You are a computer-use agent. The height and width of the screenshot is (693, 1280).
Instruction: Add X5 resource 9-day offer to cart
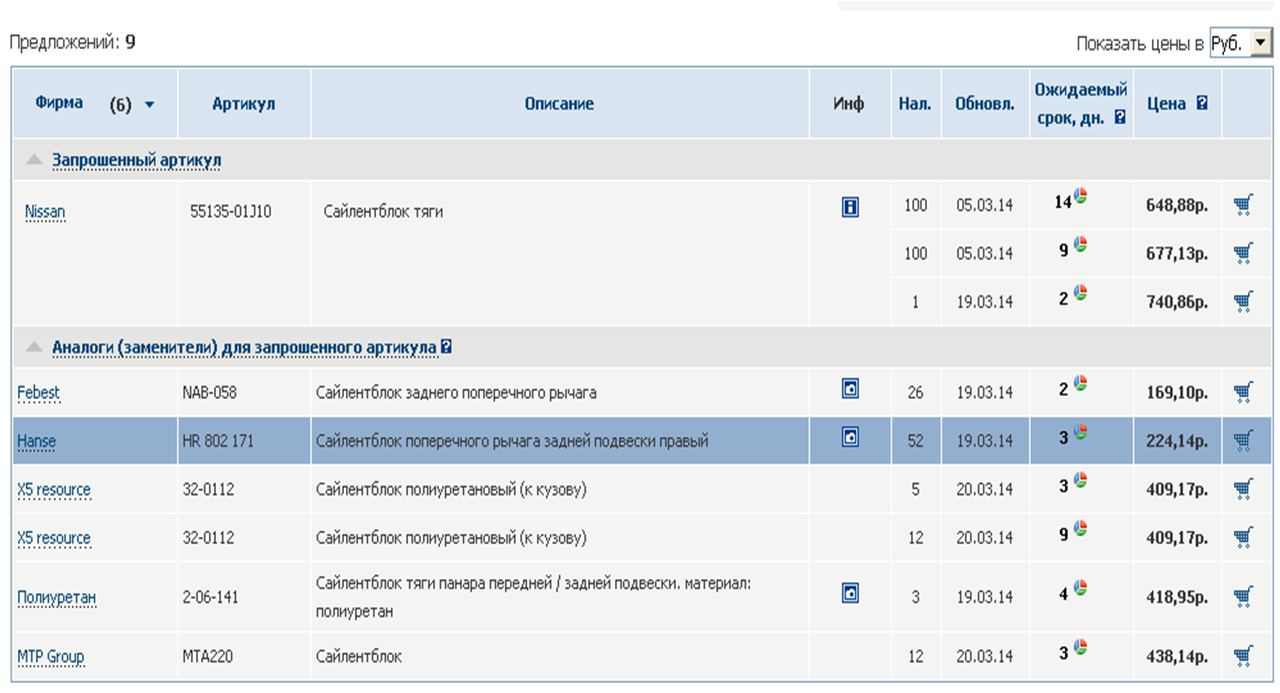click(x=1243, y=538)
